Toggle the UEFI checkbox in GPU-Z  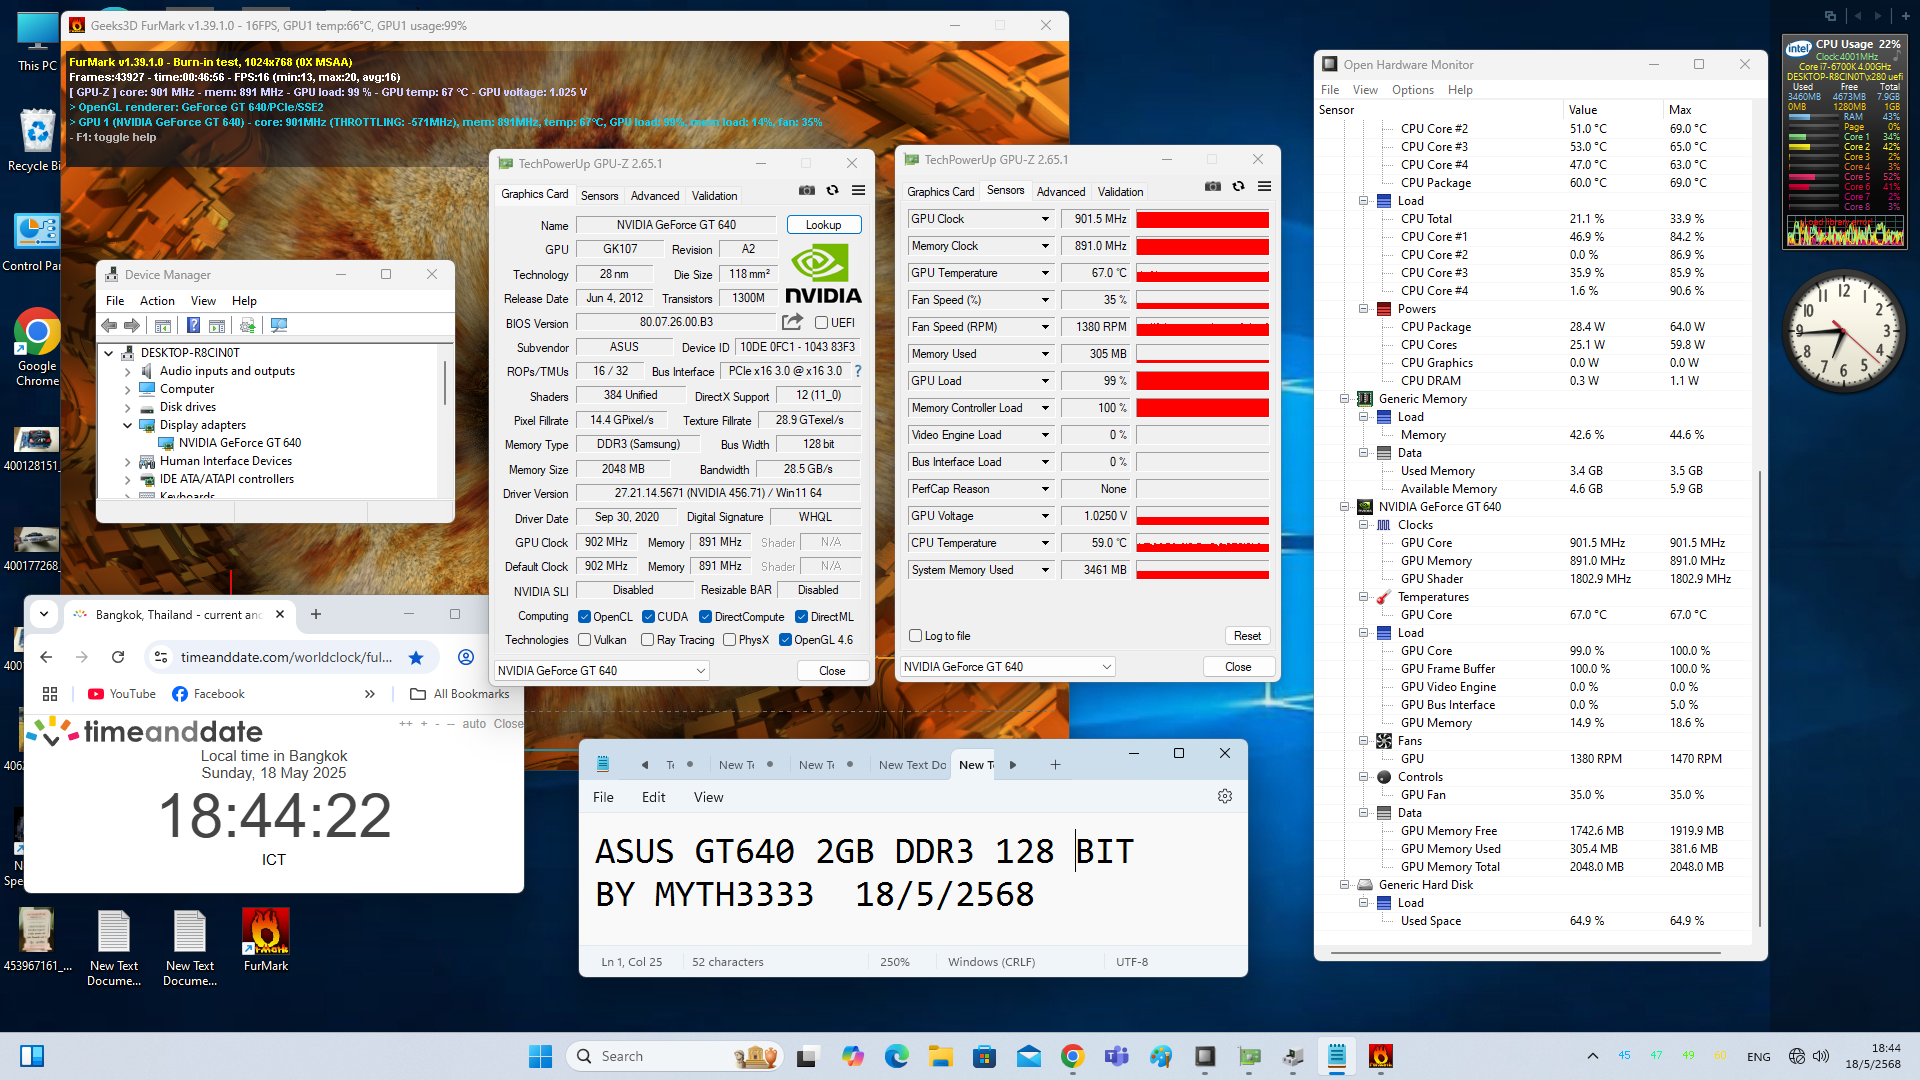point(821,323)
